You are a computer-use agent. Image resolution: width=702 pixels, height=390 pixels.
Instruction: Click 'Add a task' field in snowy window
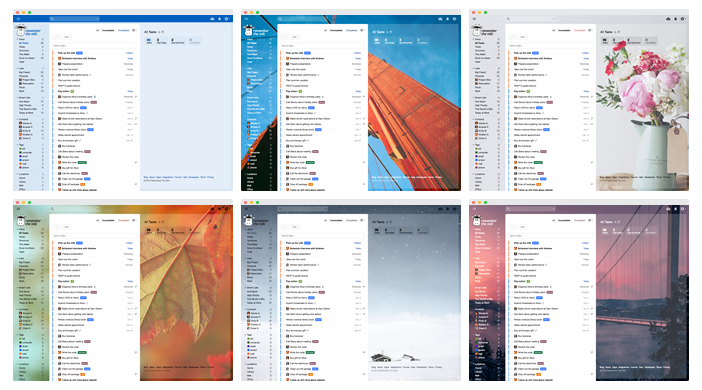323,236
